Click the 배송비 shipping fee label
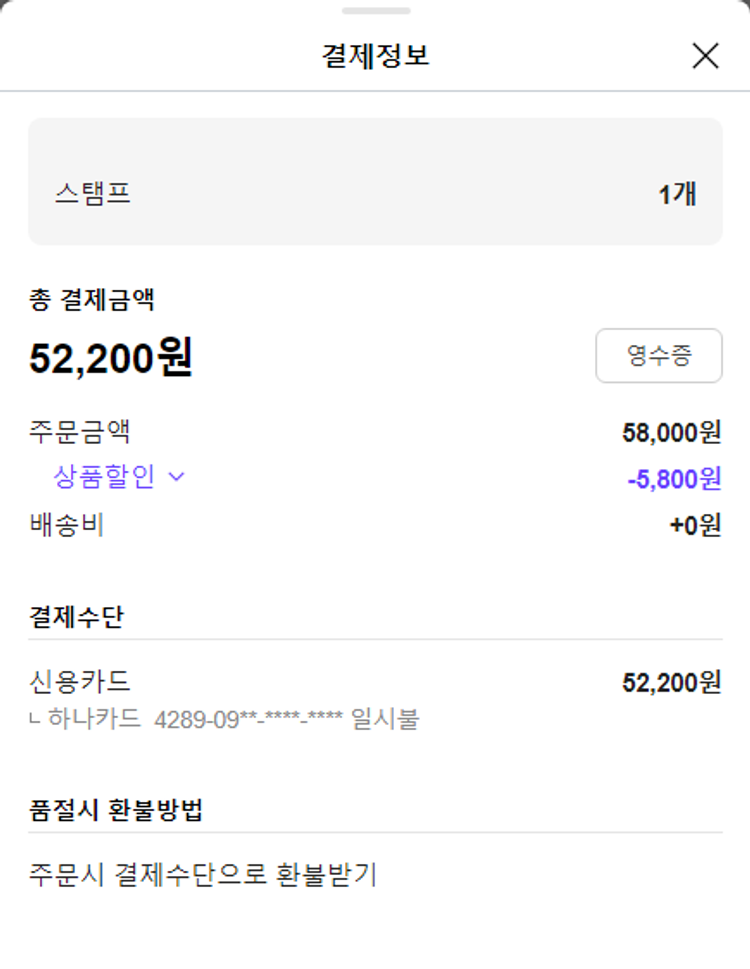750x969 pixels. click(x=67, y=524)
